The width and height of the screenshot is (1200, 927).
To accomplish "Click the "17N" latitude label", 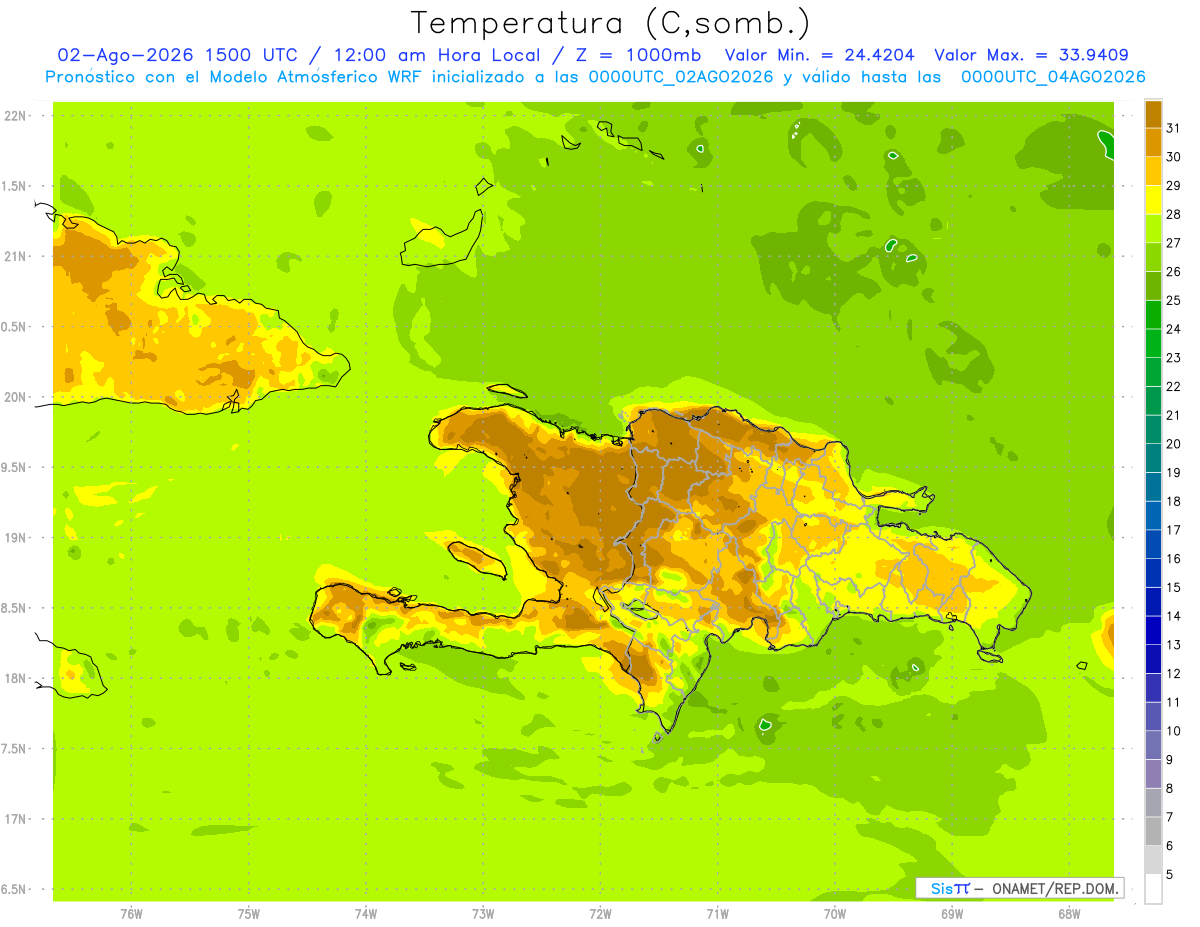I will [16, 819].
